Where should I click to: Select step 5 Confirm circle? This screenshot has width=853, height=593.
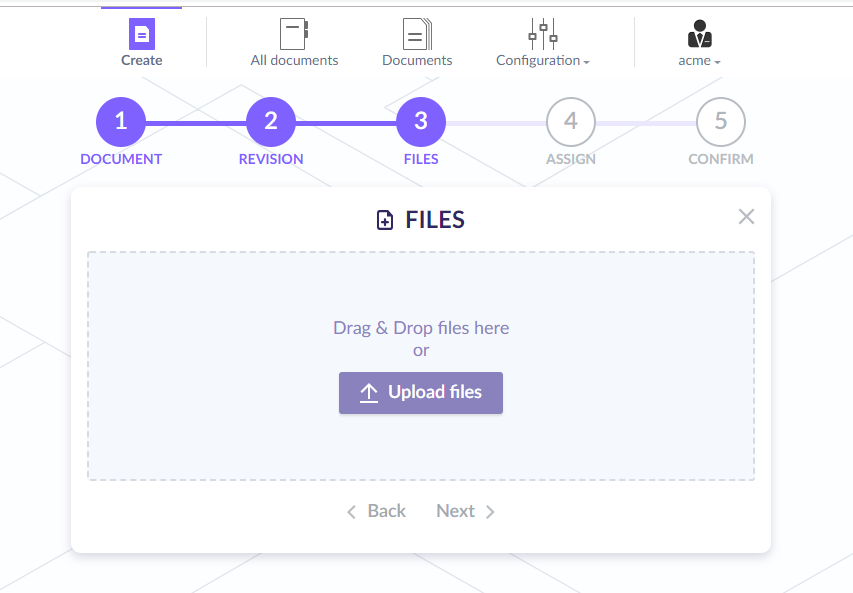click(x=721, y=122)
